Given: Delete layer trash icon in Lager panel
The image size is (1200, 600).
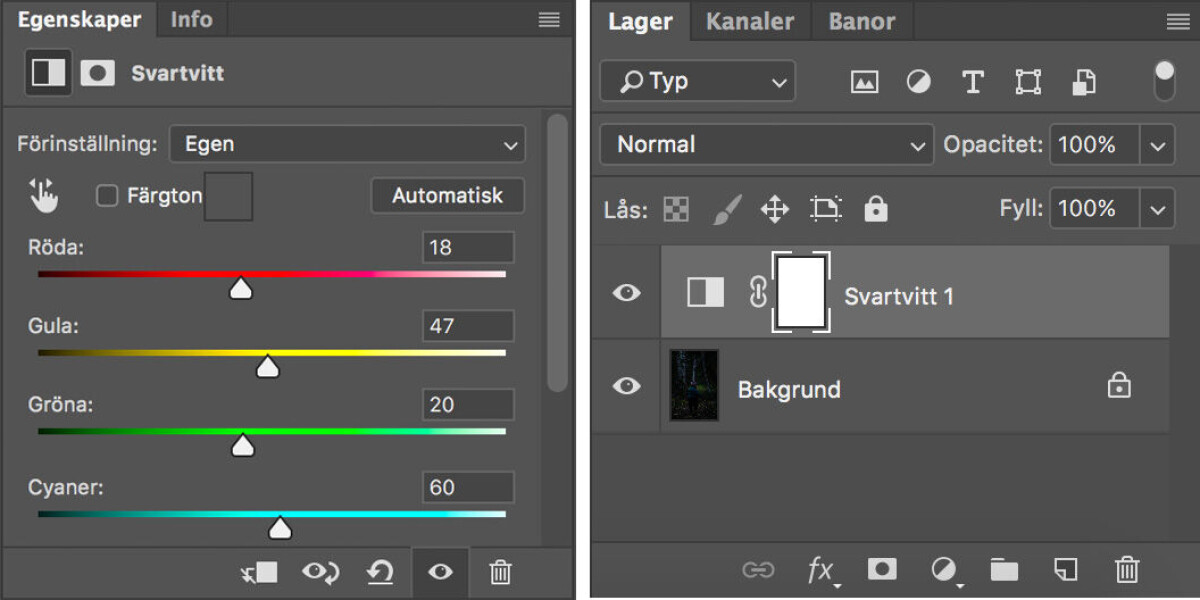Looking at the screenshot, I should (x=1127, y=570).
